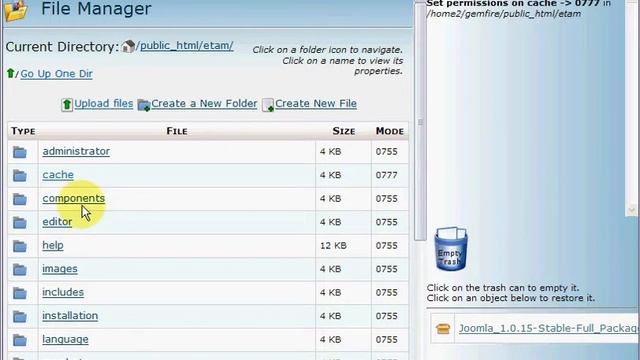Click the Type column header
Screen dimensions: 640x360
point(23,131)
